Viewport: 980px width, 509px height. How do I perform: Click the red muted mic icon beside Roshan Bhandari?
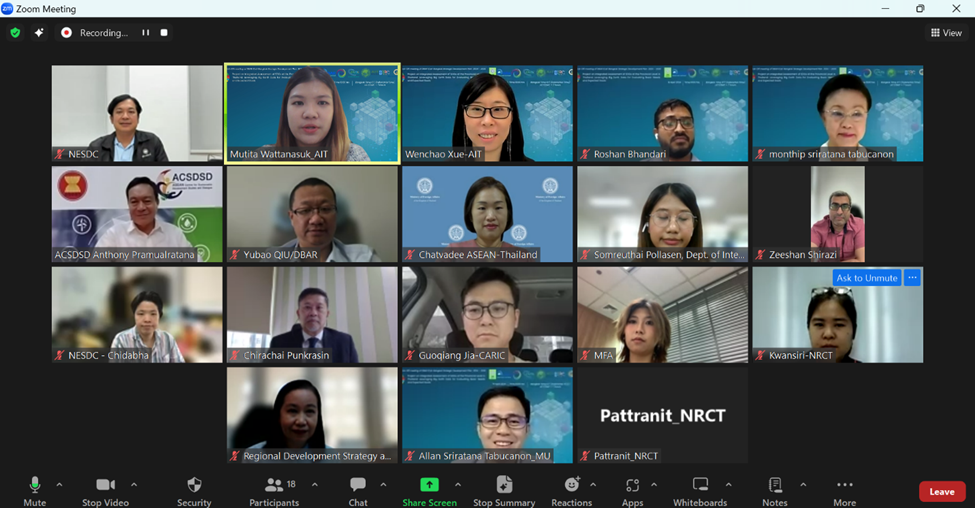click(x=585, y=154)
